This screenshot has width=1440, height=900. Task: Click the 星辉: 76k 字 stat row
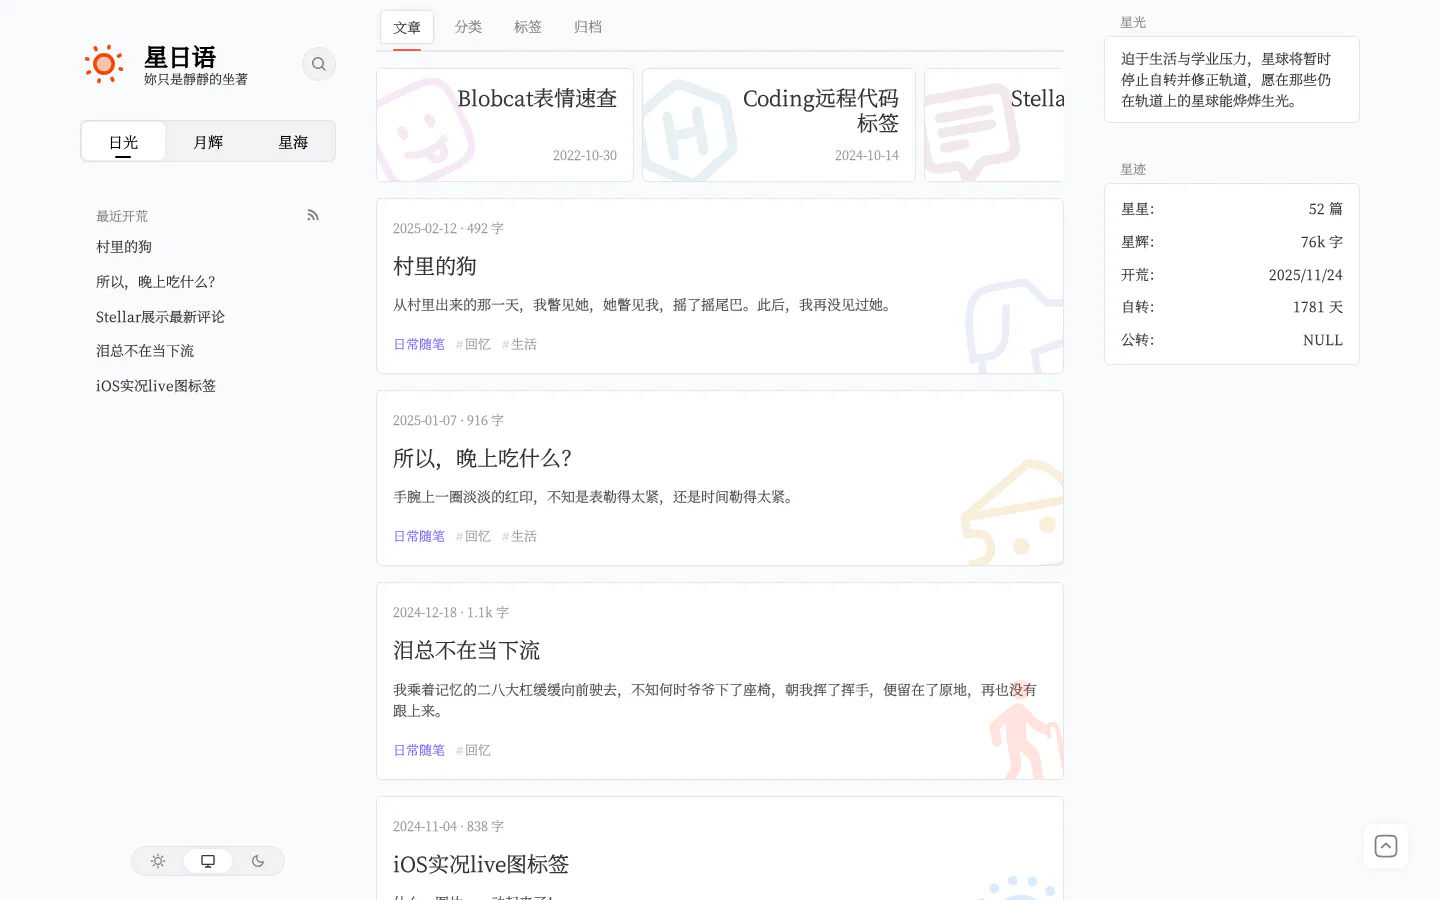click(x=1232, y=242)
